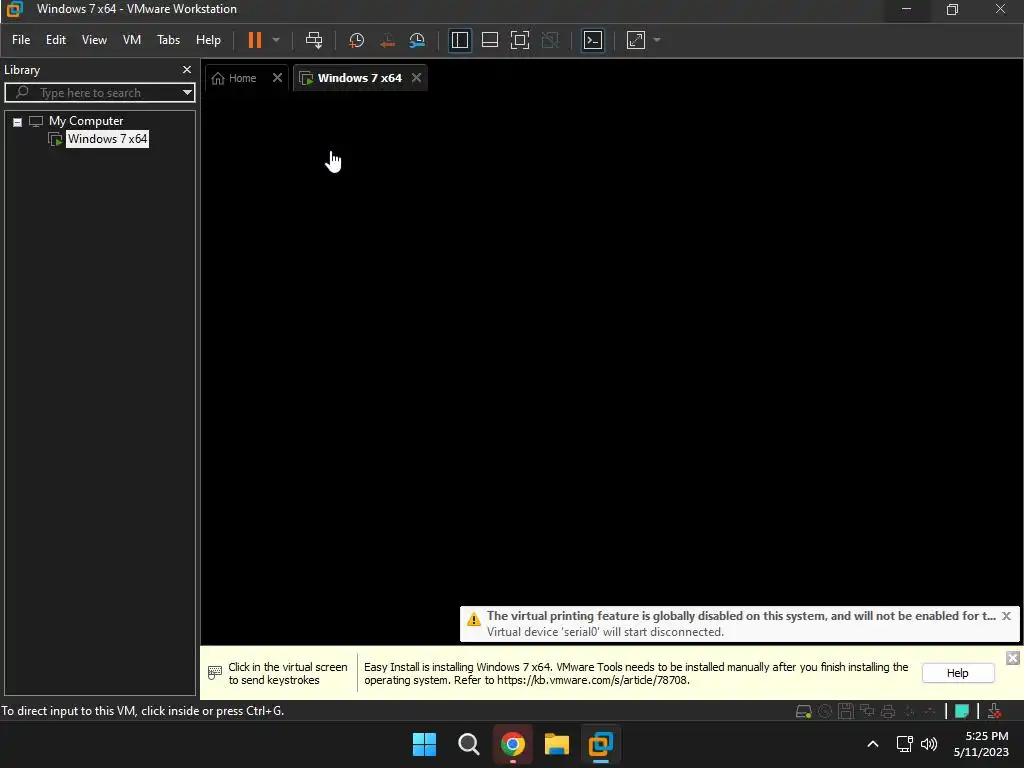Open the File menu

point(21,40)
